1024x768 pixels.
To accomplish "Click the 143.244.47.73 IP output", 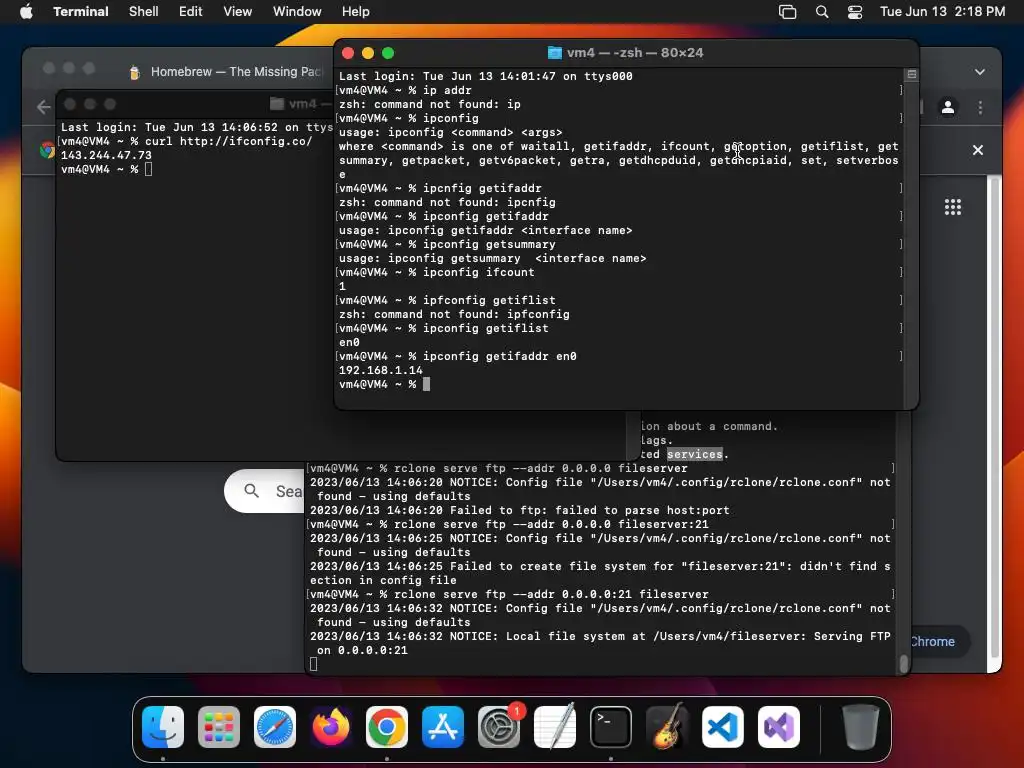I will point(106,155).
